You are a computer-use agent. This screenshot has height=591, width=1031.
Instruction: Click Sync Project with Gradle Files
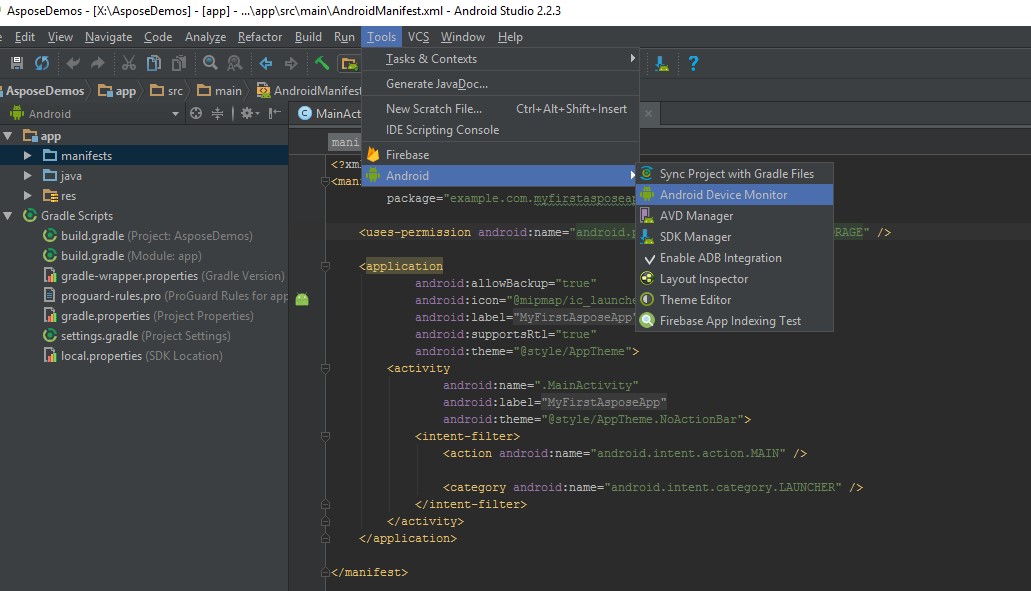735,173
